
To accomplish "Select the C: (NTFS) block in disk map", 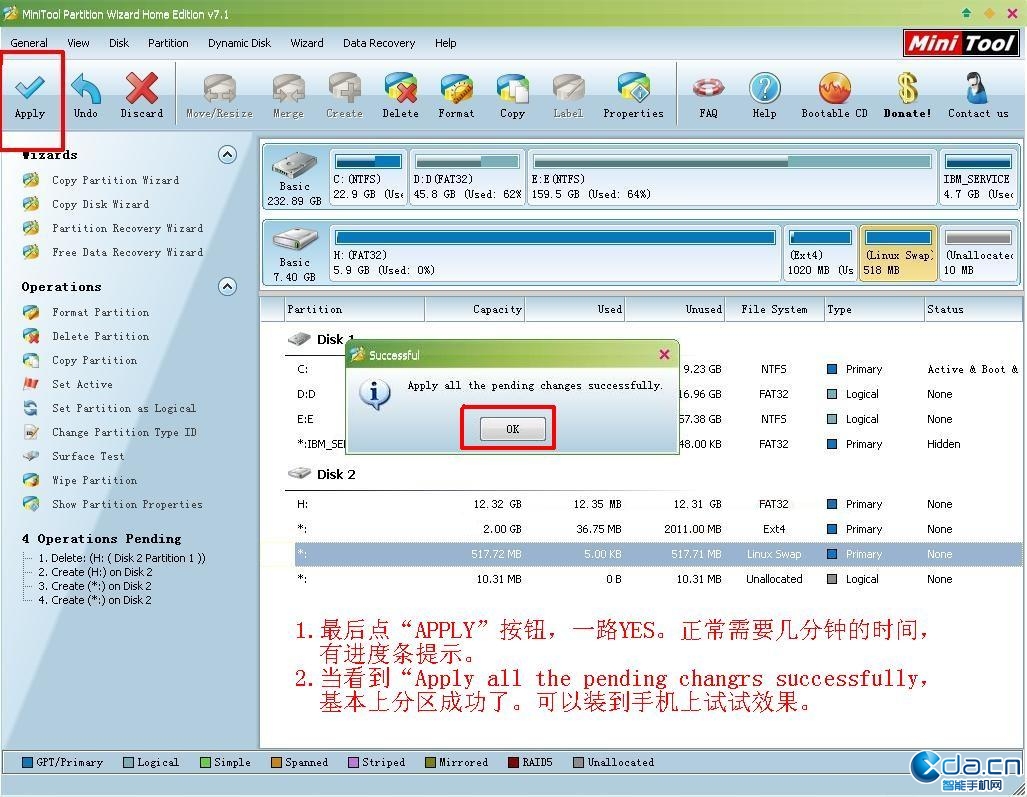I will pyautogui.click(x=368, y=176).
